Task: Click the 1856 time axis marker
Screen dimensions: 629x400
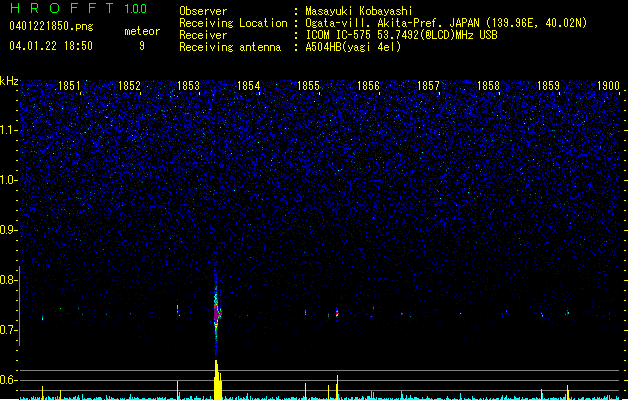Action: point(368,86)
